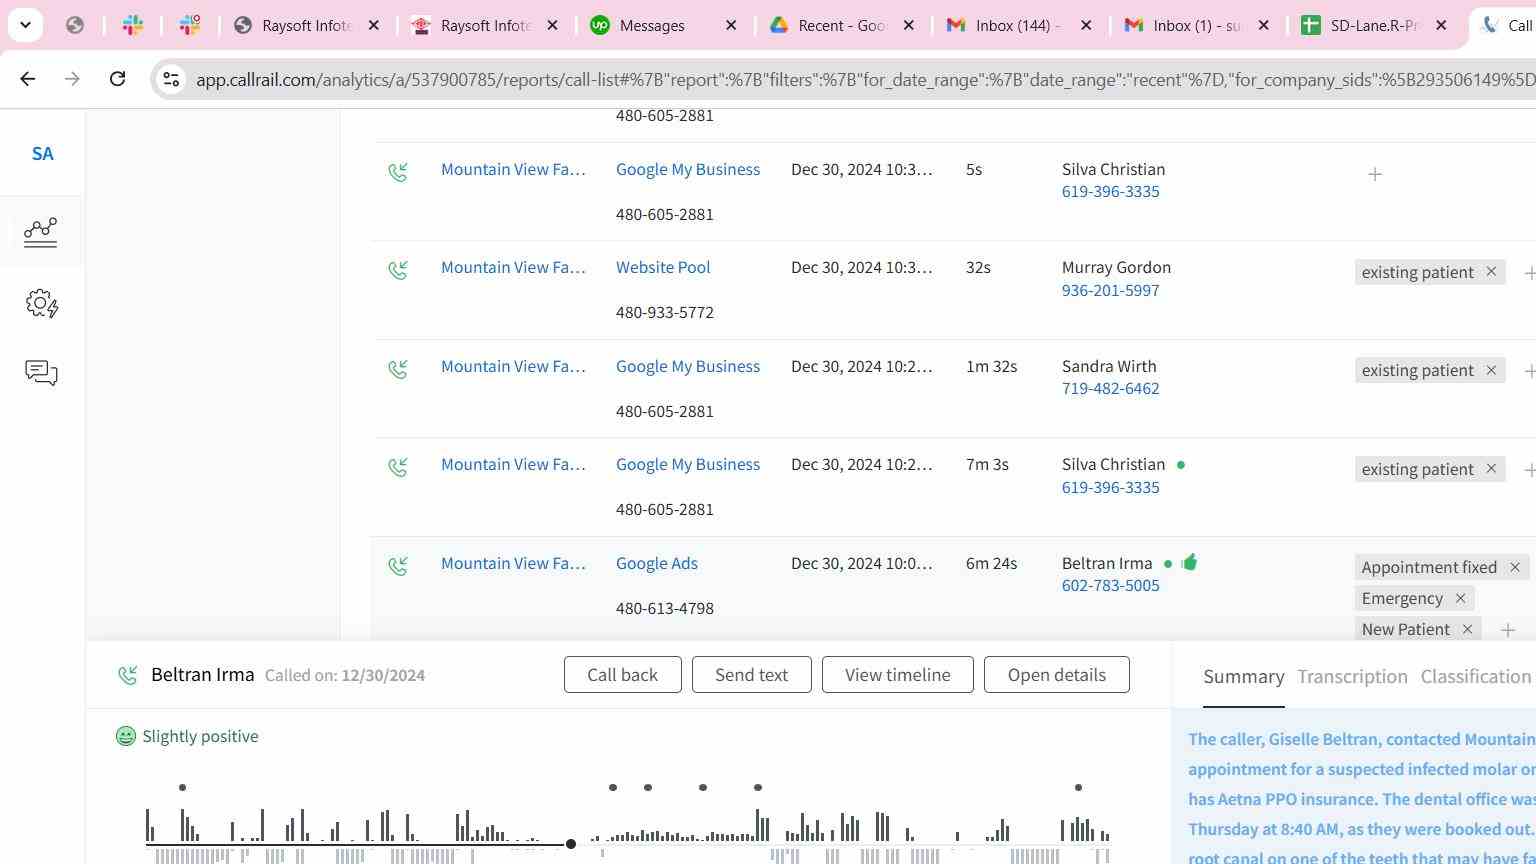Viewport: 1536px width, 864px height.
Task: Add a tag to 5s Silva Christian call
Action: point(1375,174)
